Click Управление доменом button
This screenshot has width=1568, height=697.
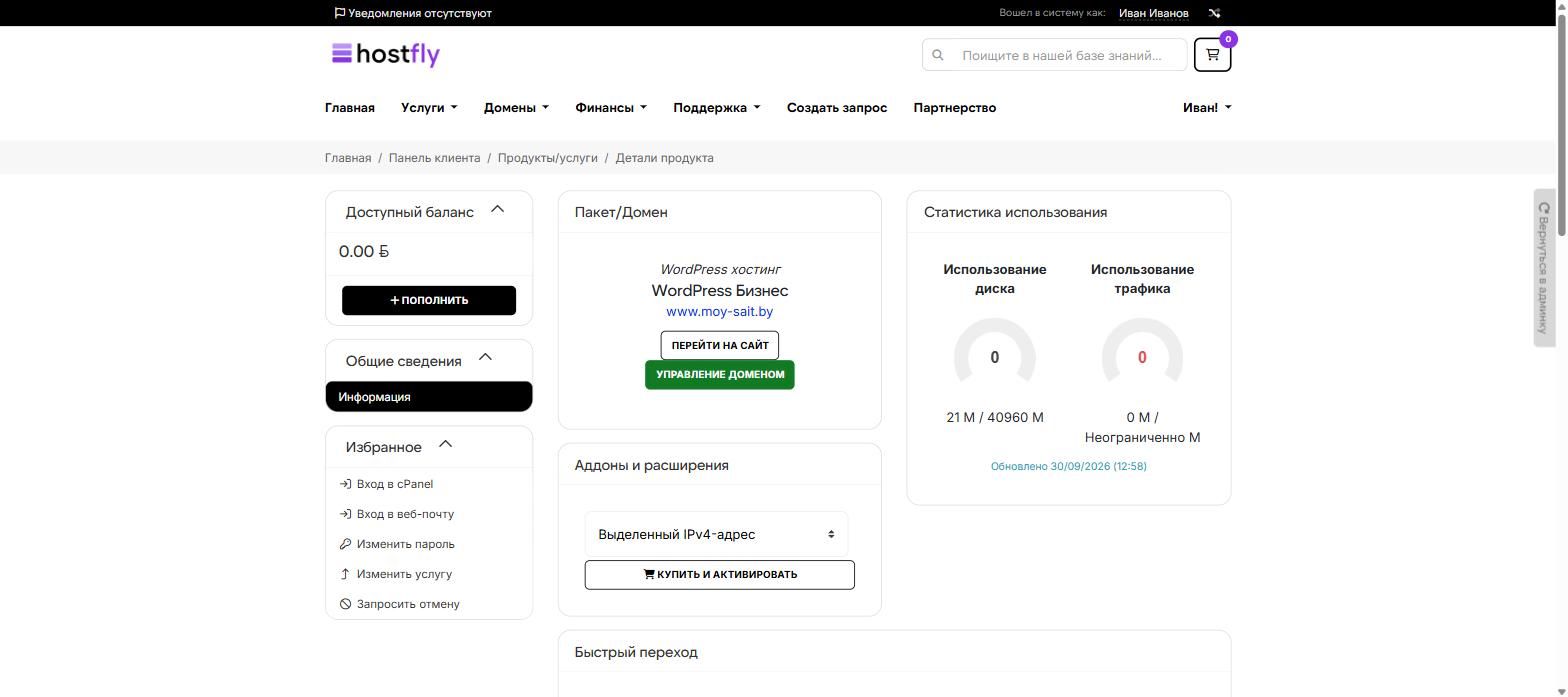(720, 375)
